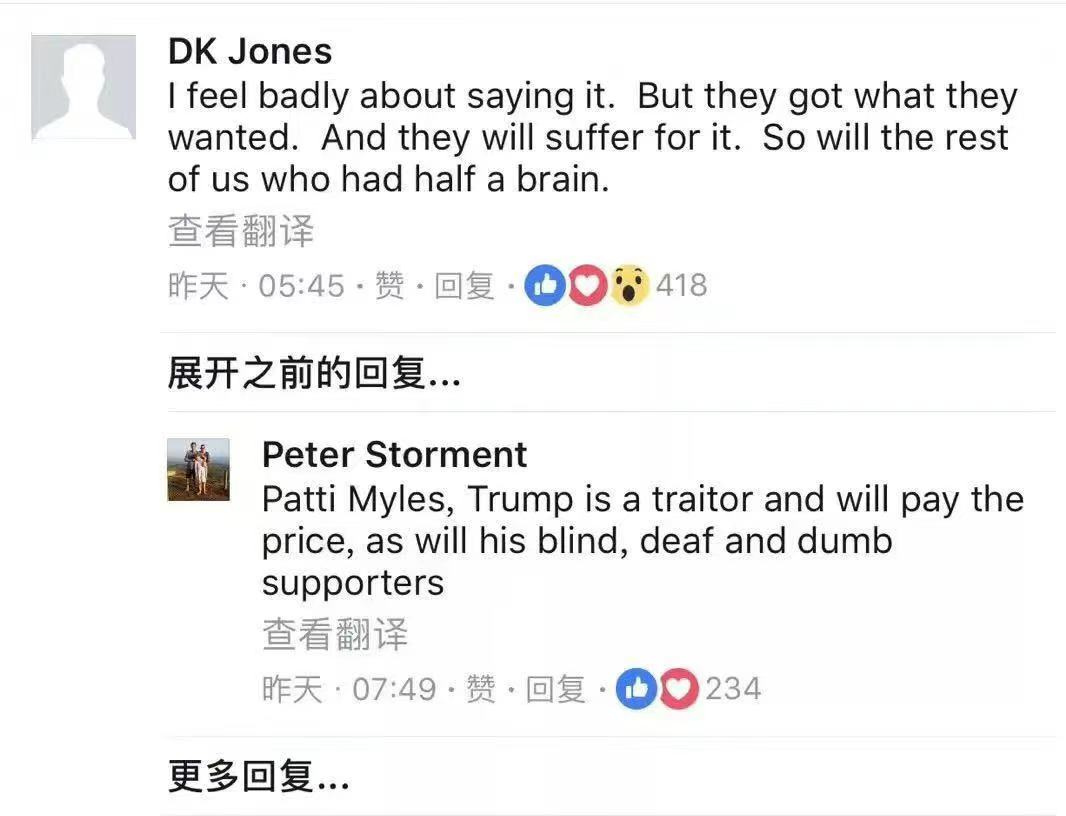Viewport: 1066px width, 816px height.
Task: Open DK Jones profile name link
Action: click(250, 52)
